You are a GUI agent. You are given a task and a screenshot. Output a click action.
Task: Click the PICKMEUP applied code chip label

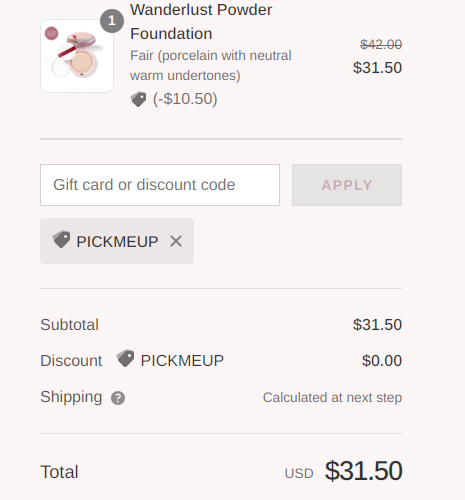(117, 242)
